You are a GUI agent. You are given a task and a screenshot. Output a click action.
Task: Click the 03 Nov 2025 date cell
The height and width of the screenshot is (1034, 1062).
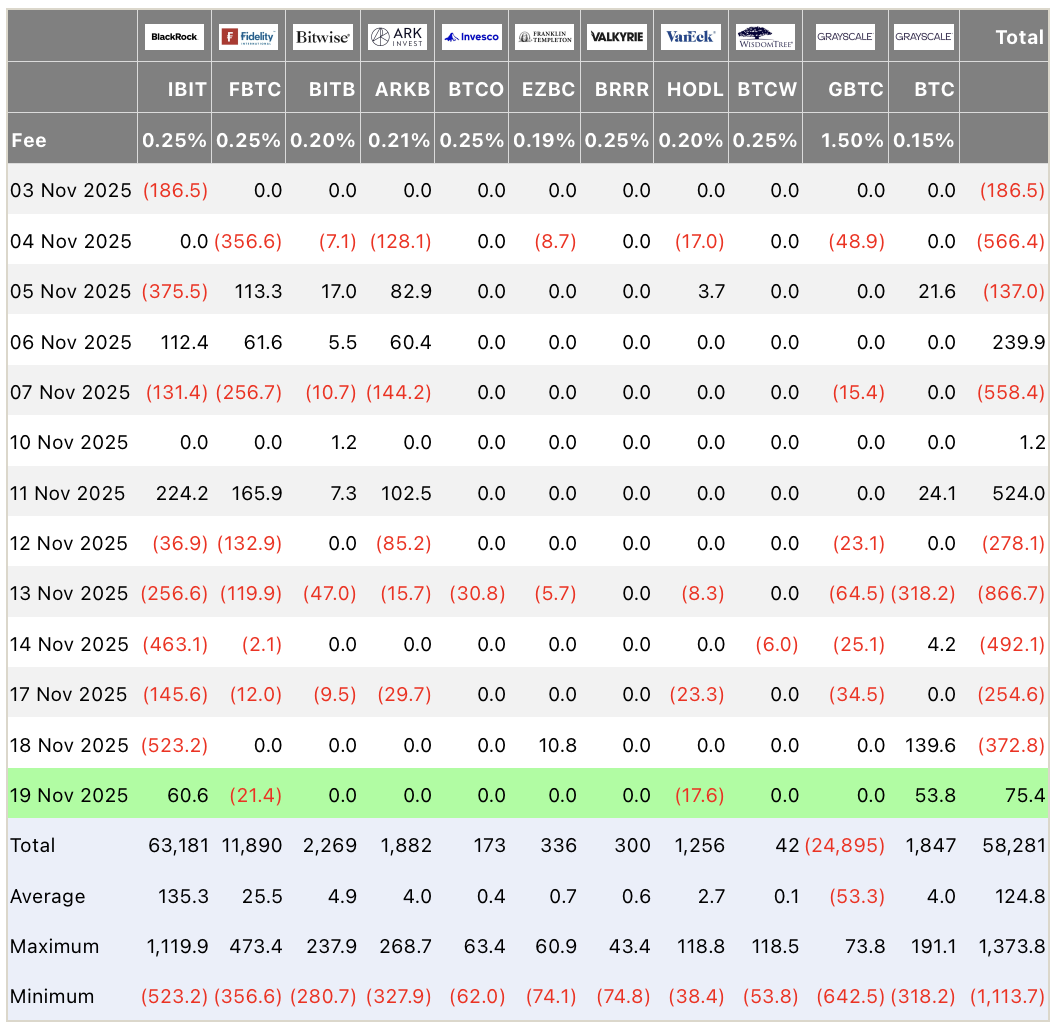pos(70,190)
